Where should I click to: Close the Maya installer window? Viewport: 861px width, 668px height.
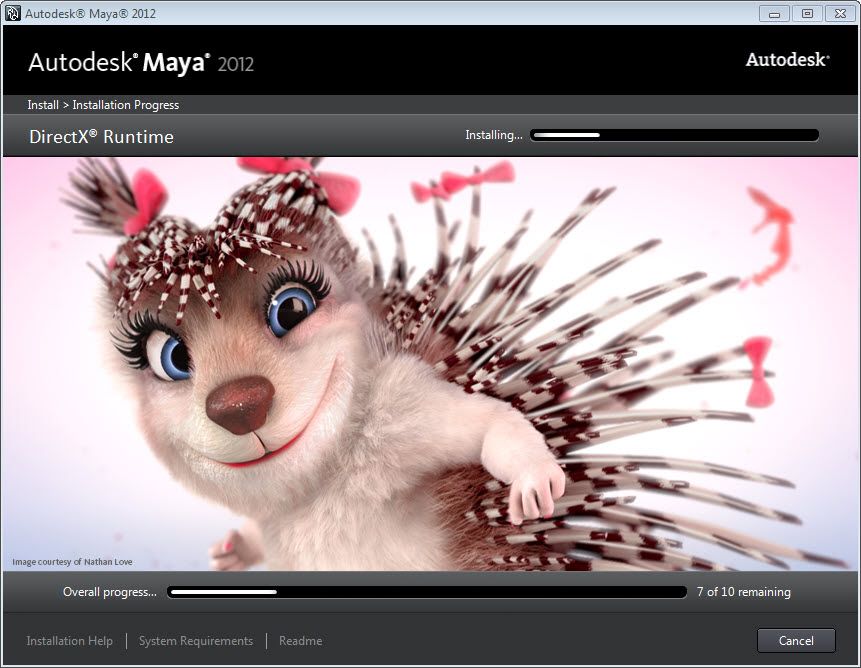coord(840,14)
